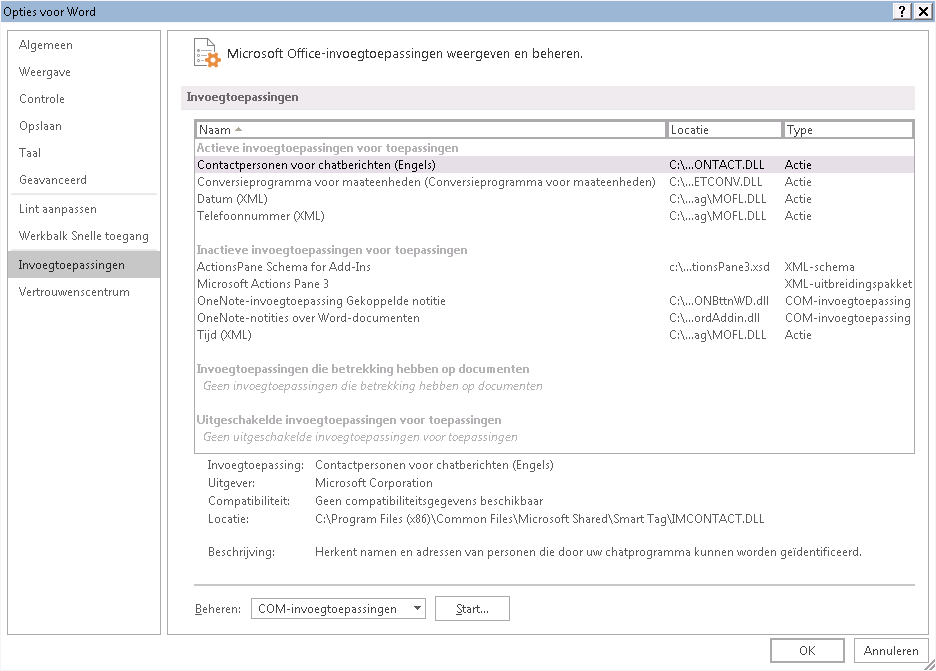Open Geavanceerd settings
This screenshot has height=671, width=936.
[53, 180]
